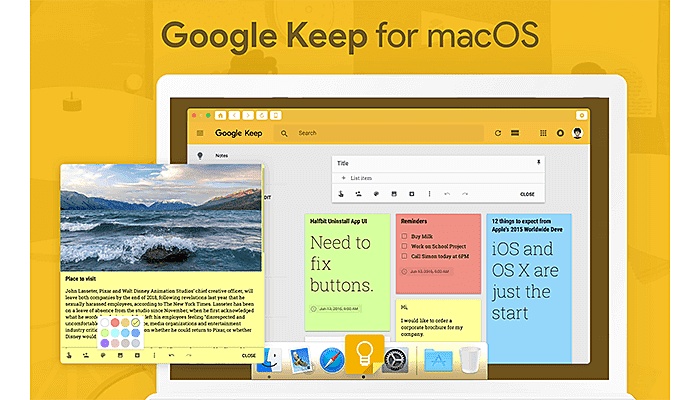Click the add image icon in new note toolbar
Image resolution: width=700 pixels, height=400 pixels.
pyautogui.click(x=394, y=194)
